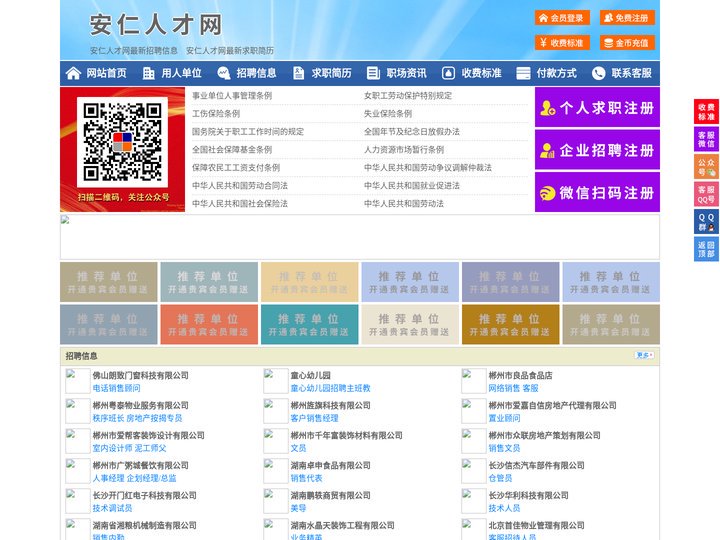The image size is (720, 540).
Task: Click the person icon on 企业招聘注册
Action: 547,150
